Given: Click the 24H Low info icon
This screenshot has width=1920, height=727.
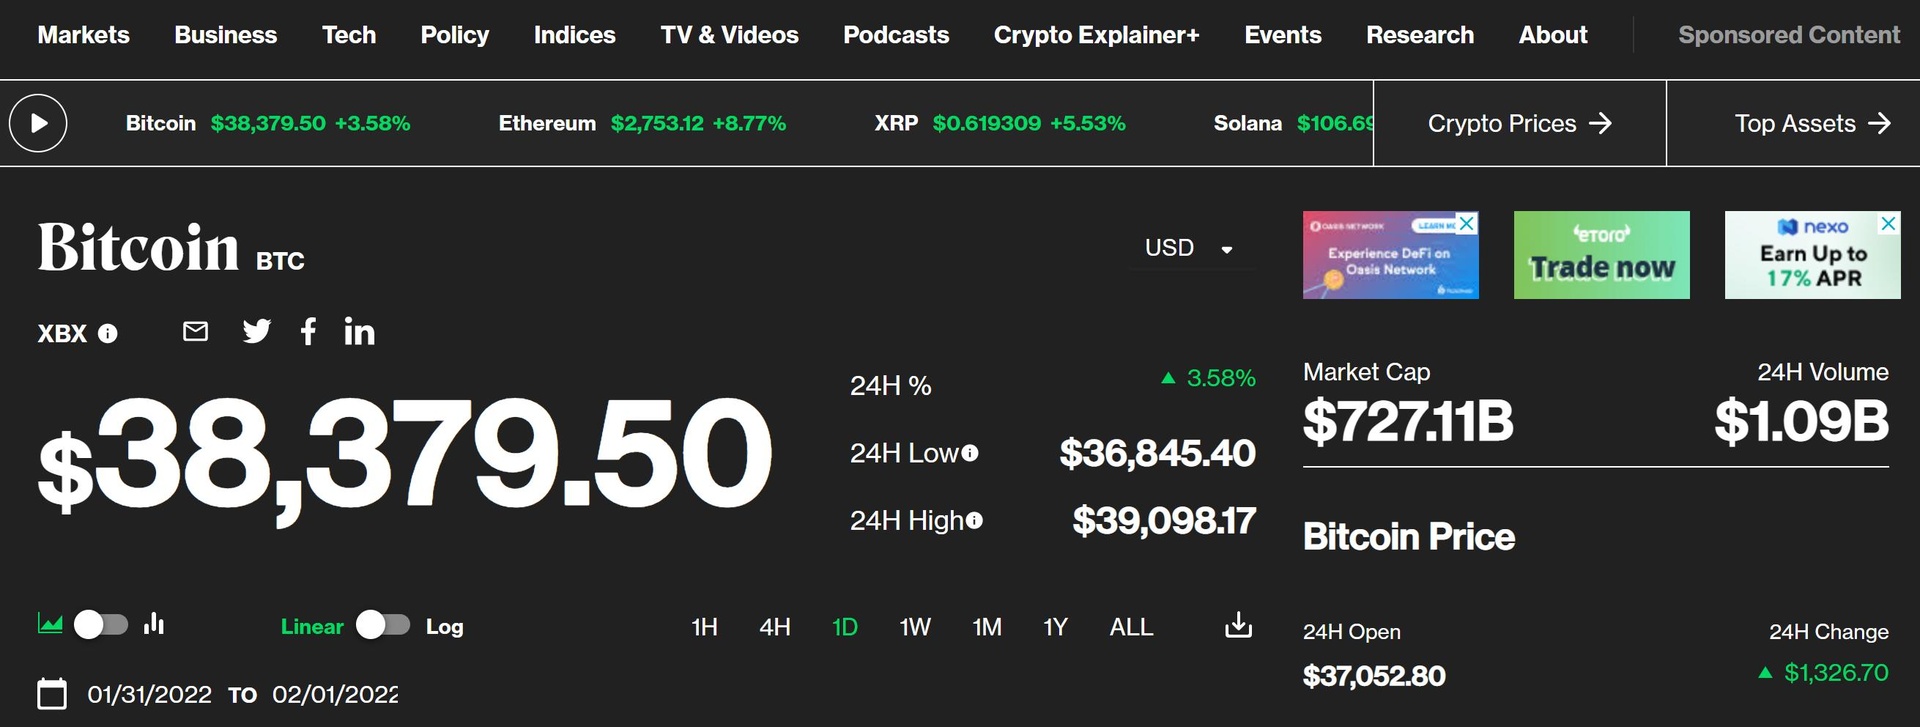Looking at the screenshot, I should point(970,453).
